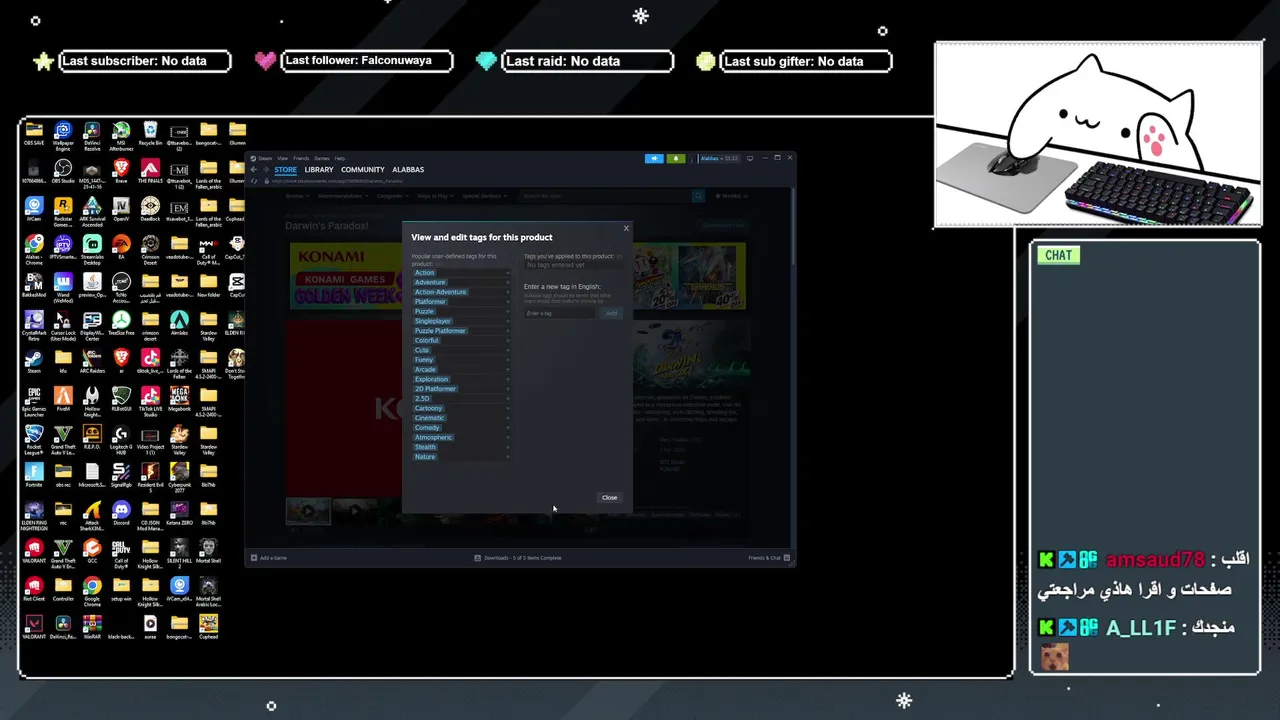
Task: Click the Atmospheric tag
Action: pos(434,437)
